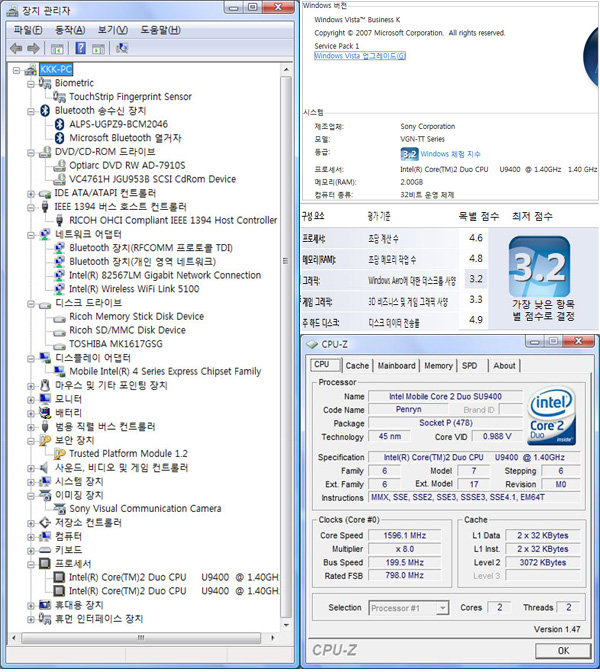Image resolution: width=600 pixels, height=672 pixels.
Task: Collapse the 네트워크 어댑터 category
Action: (x=31, y=234)
